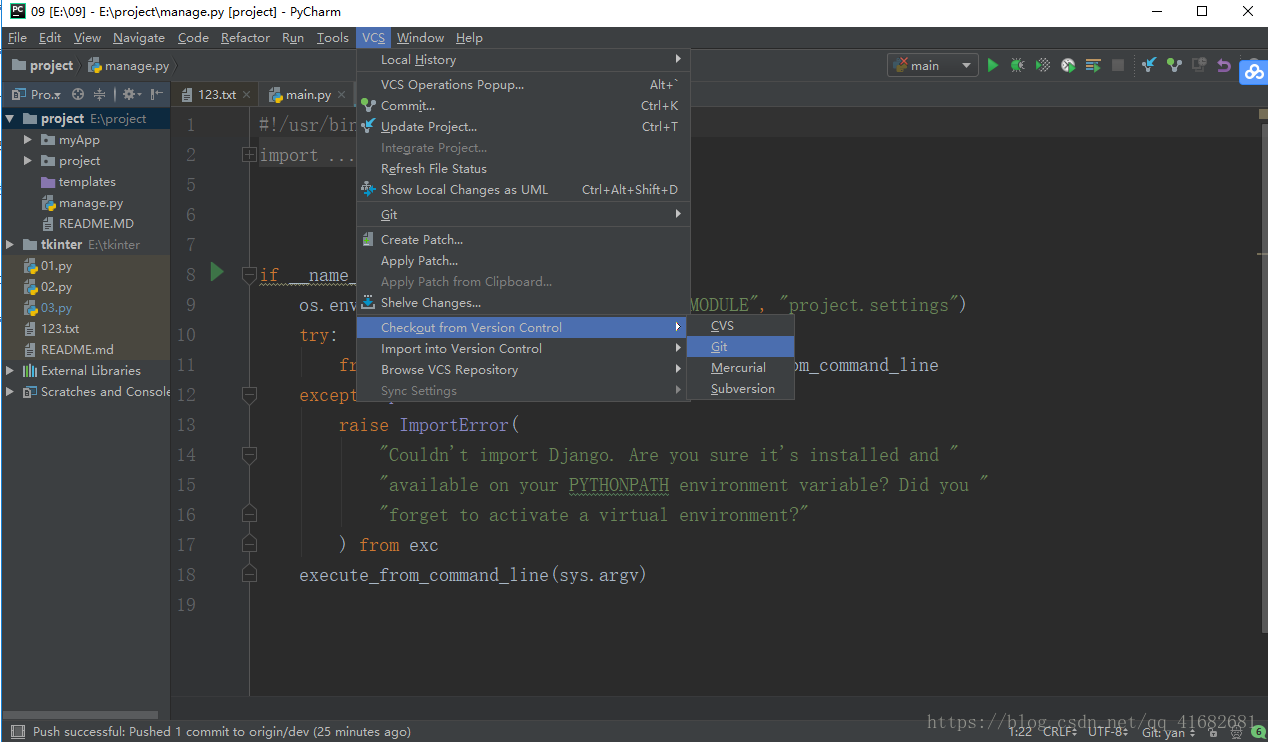Expand External Libraries node

(x=10, y=371)
